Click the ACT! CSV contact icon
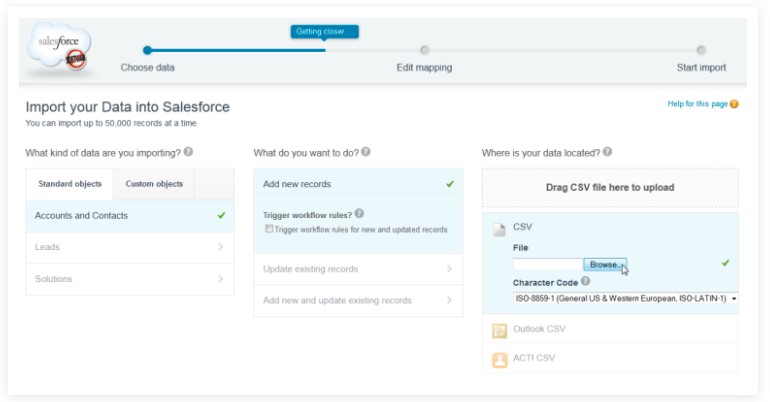This screenshot has height=402, width=770. point(499,360)
